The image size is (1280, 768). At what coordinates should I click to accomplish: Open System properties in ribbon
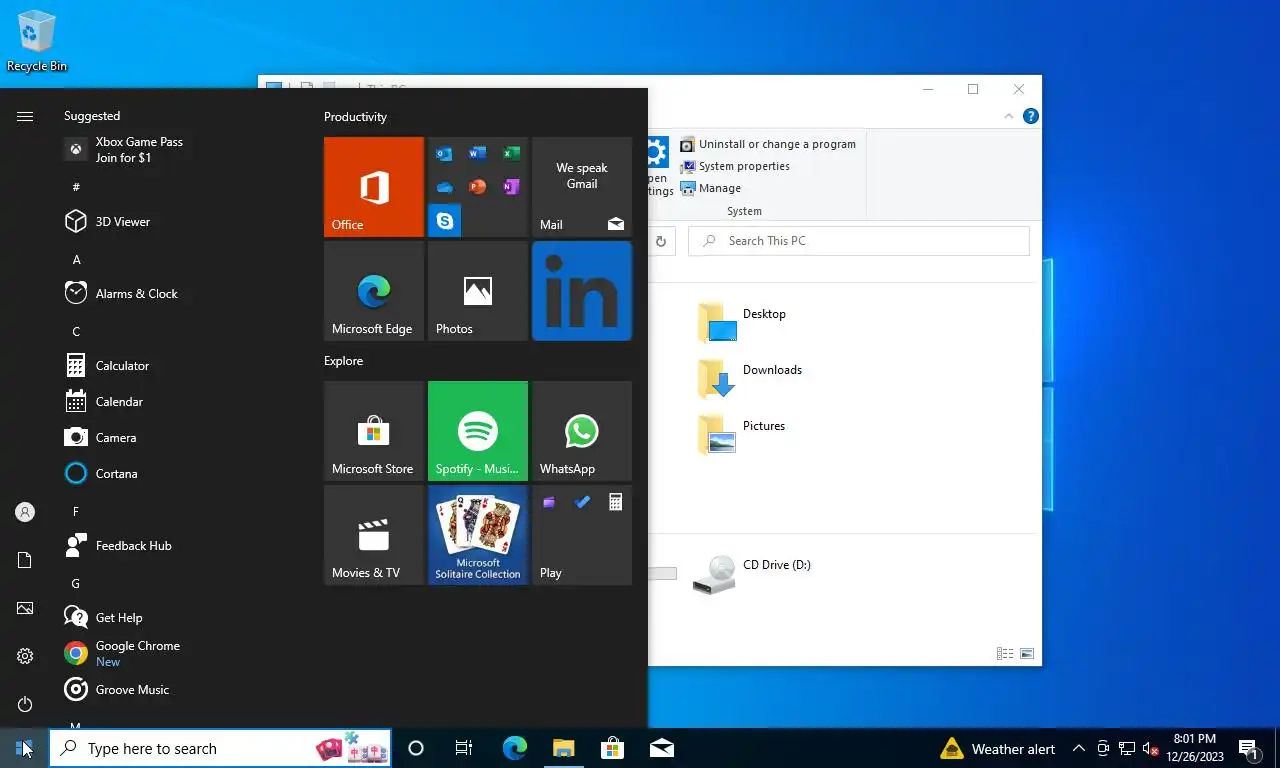(x=735, y=166)
